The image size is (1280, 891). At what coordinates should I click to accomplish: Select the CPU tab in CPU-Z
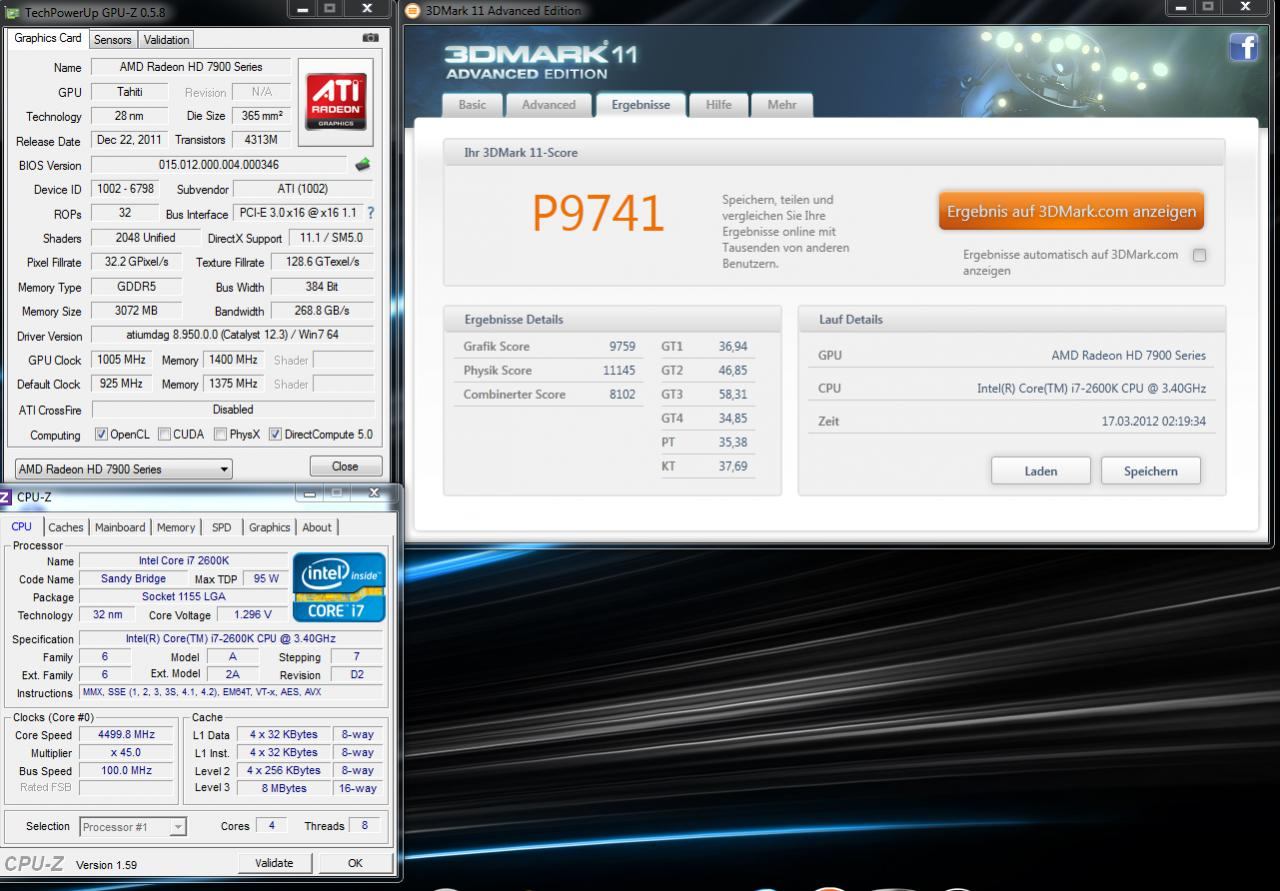(22, 527)
